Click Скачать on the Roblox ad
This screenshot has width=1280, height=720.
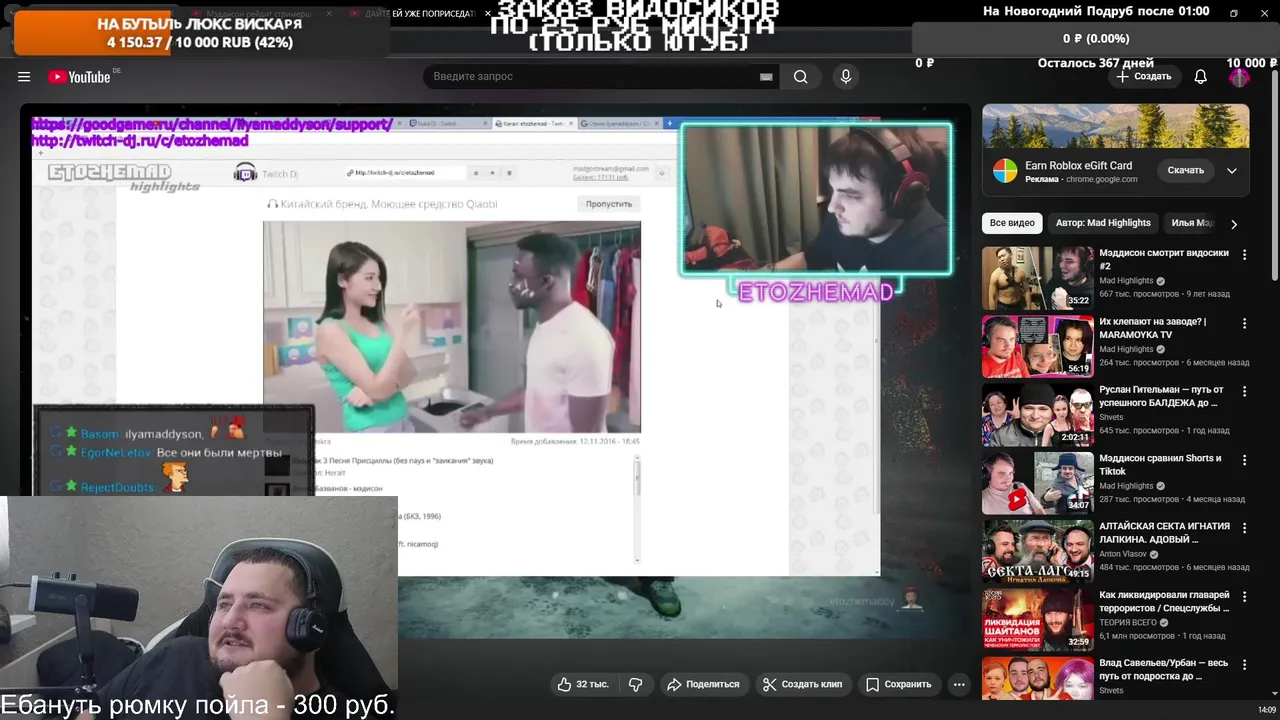point(1185,170)
